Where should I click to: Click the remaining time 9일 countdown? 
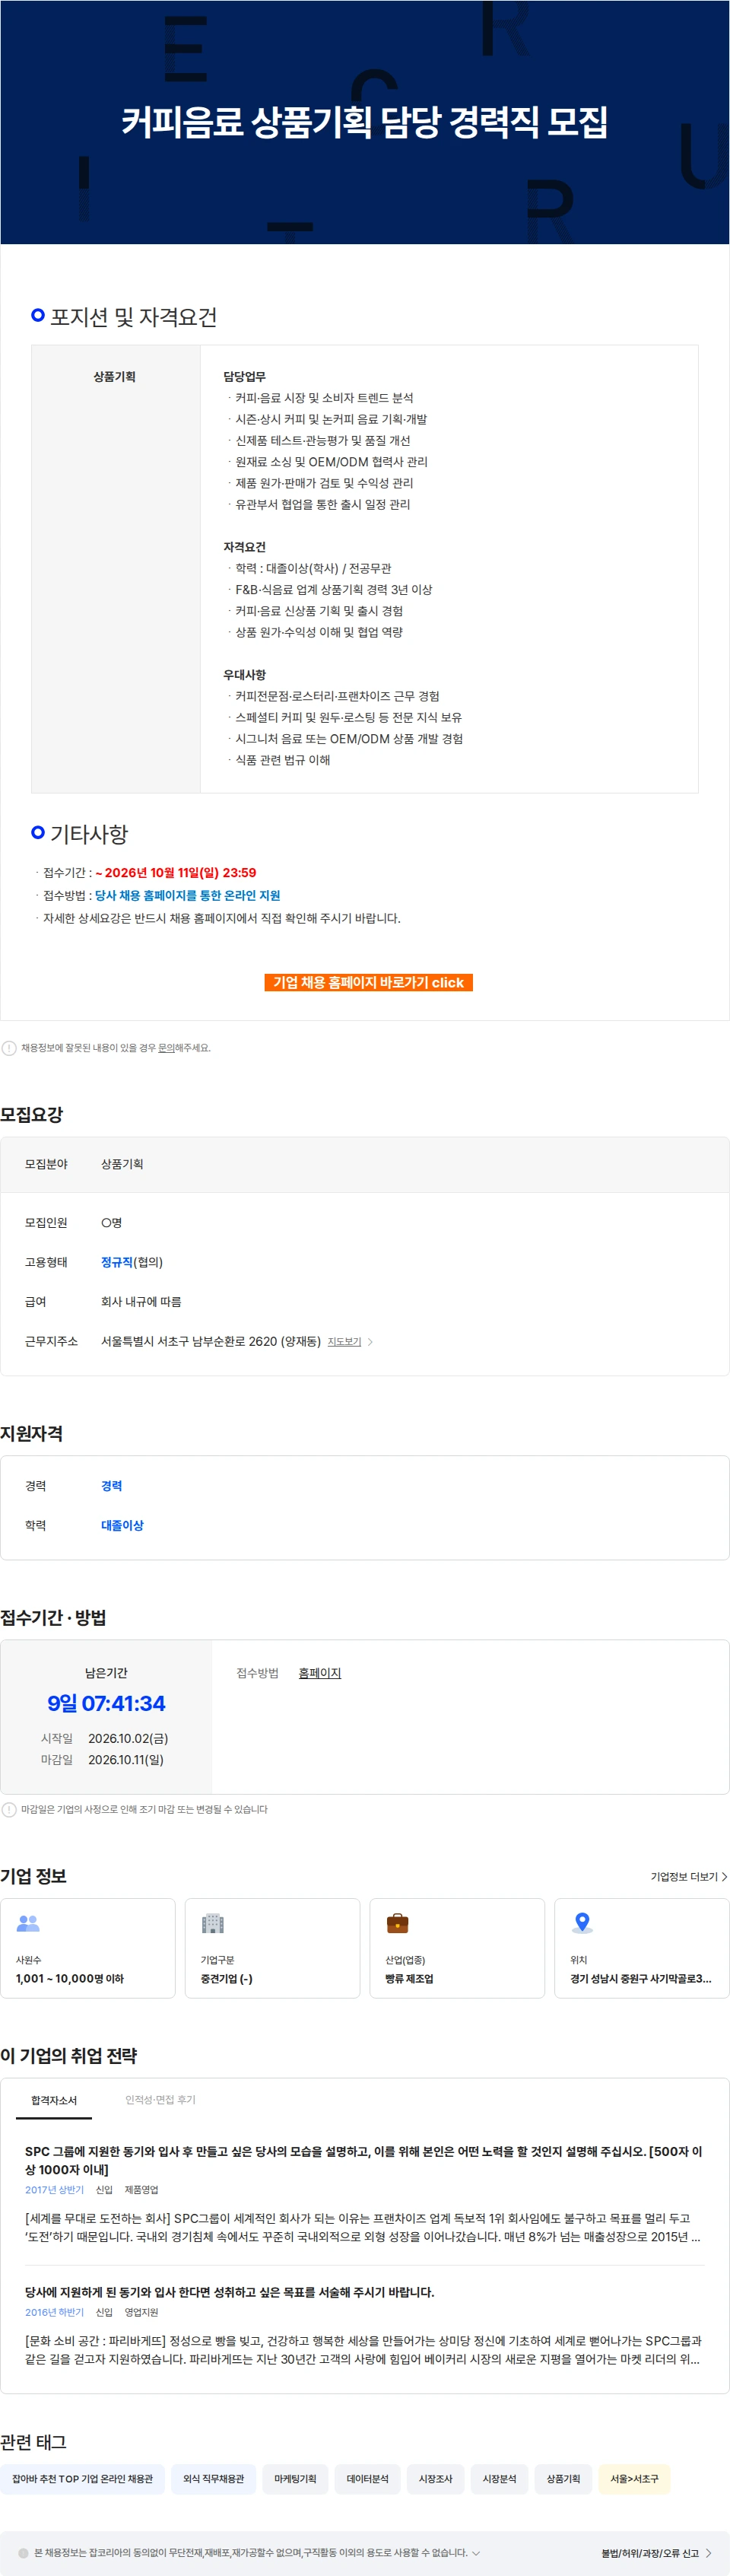[106, 1703]
